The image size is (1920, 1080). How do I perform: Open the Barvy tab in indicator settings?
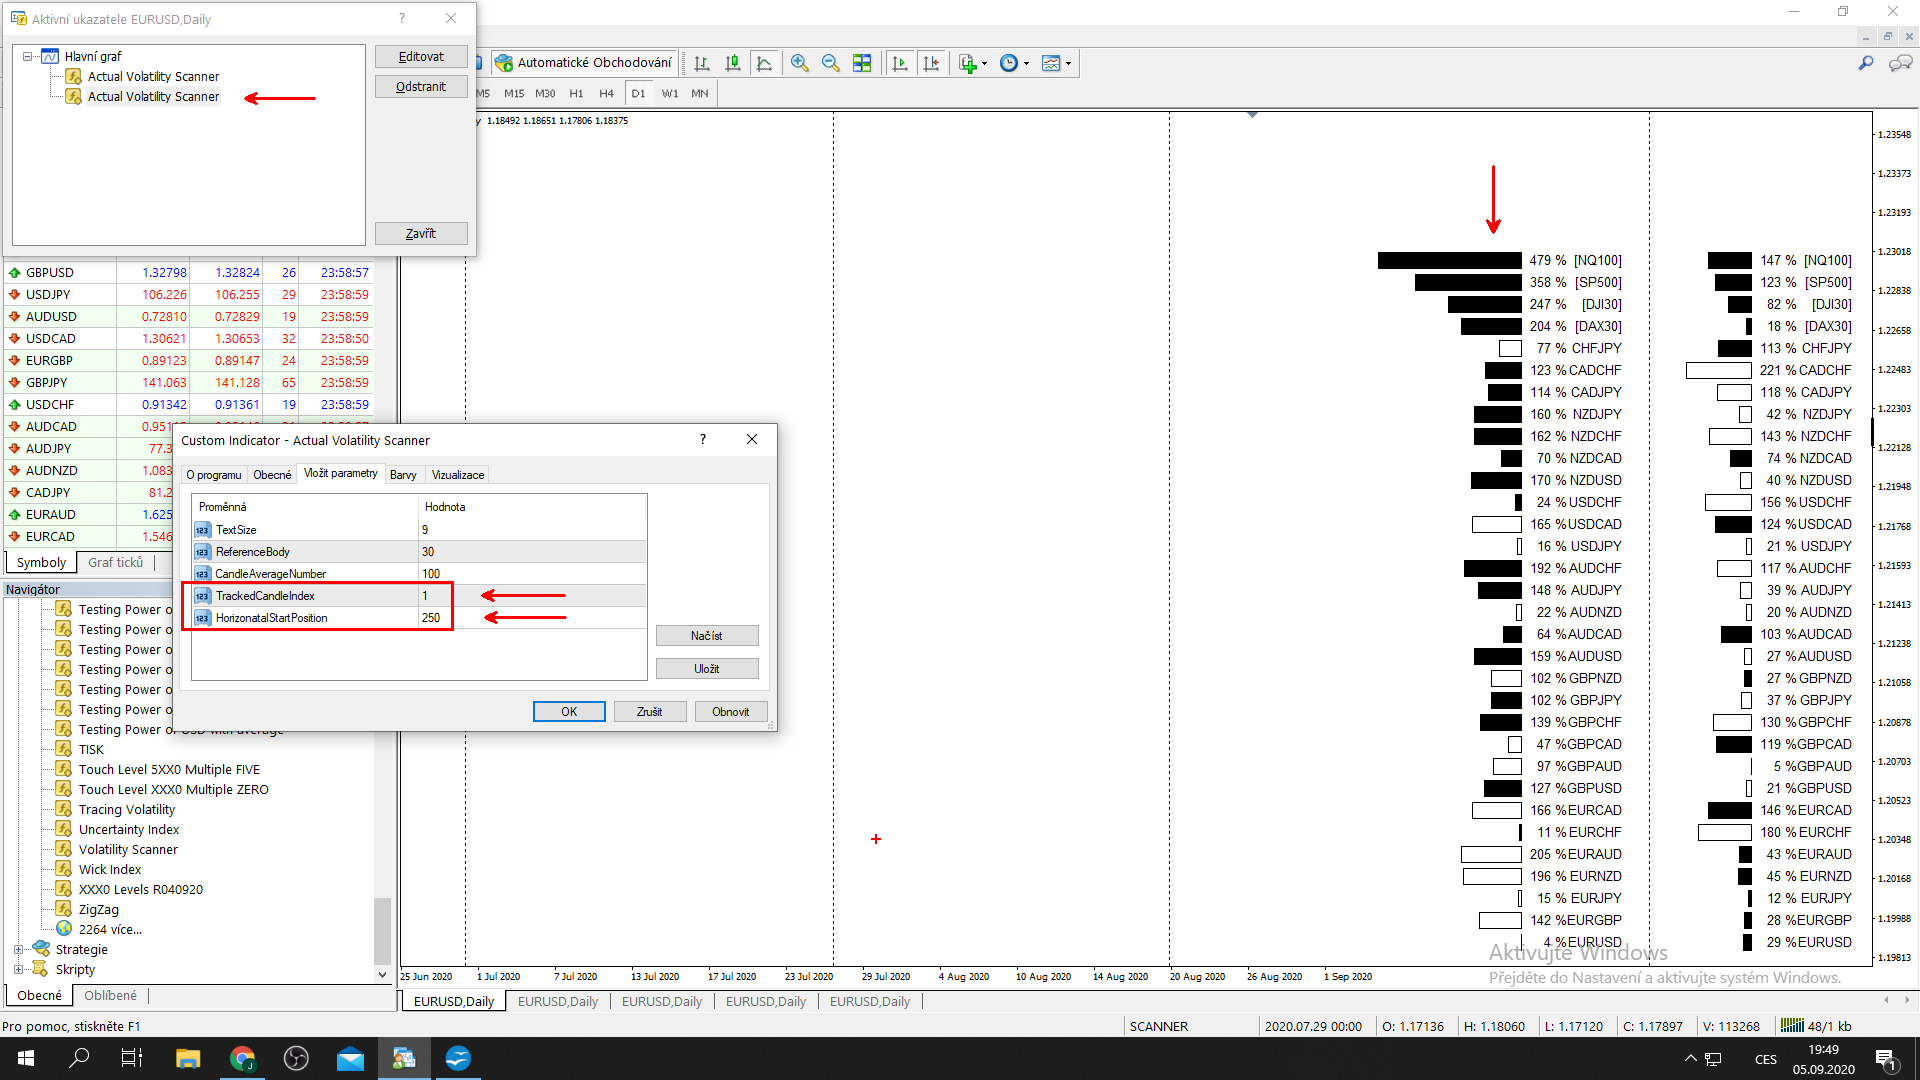[404, 474]
